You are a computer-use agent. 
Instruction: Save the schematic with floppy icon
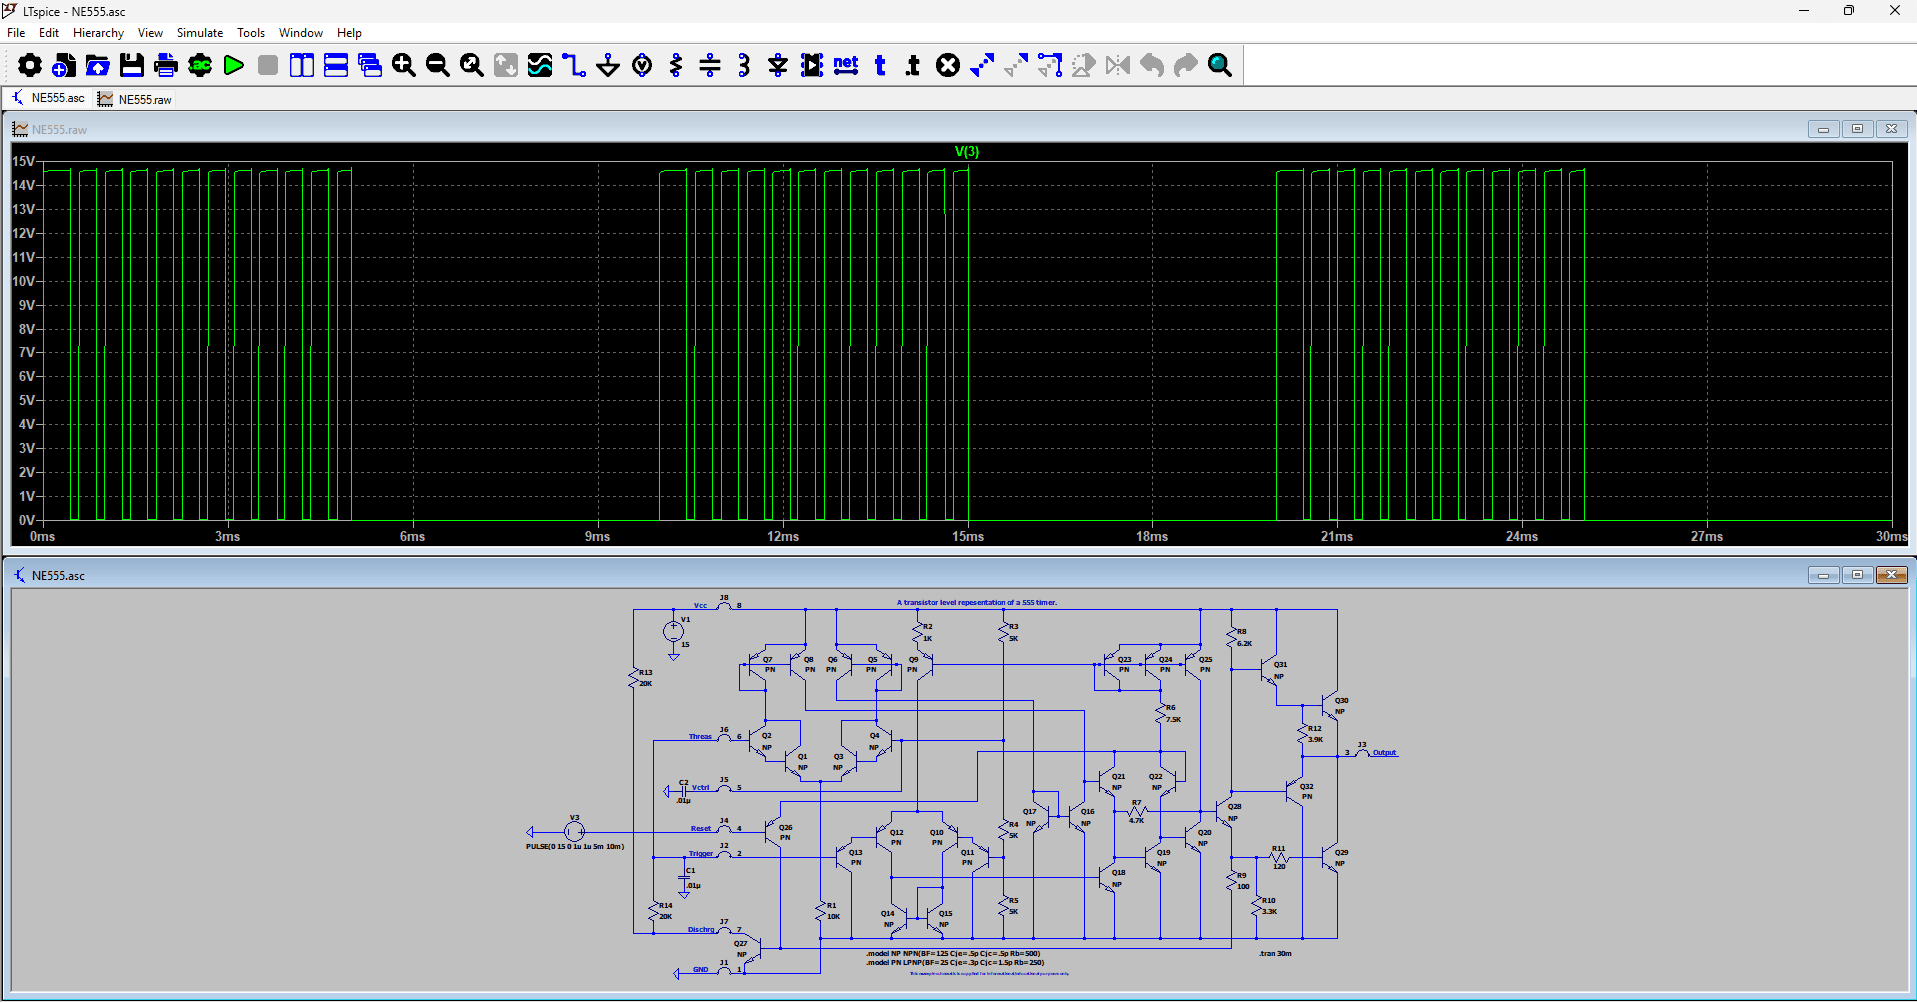tap(132, 66)
